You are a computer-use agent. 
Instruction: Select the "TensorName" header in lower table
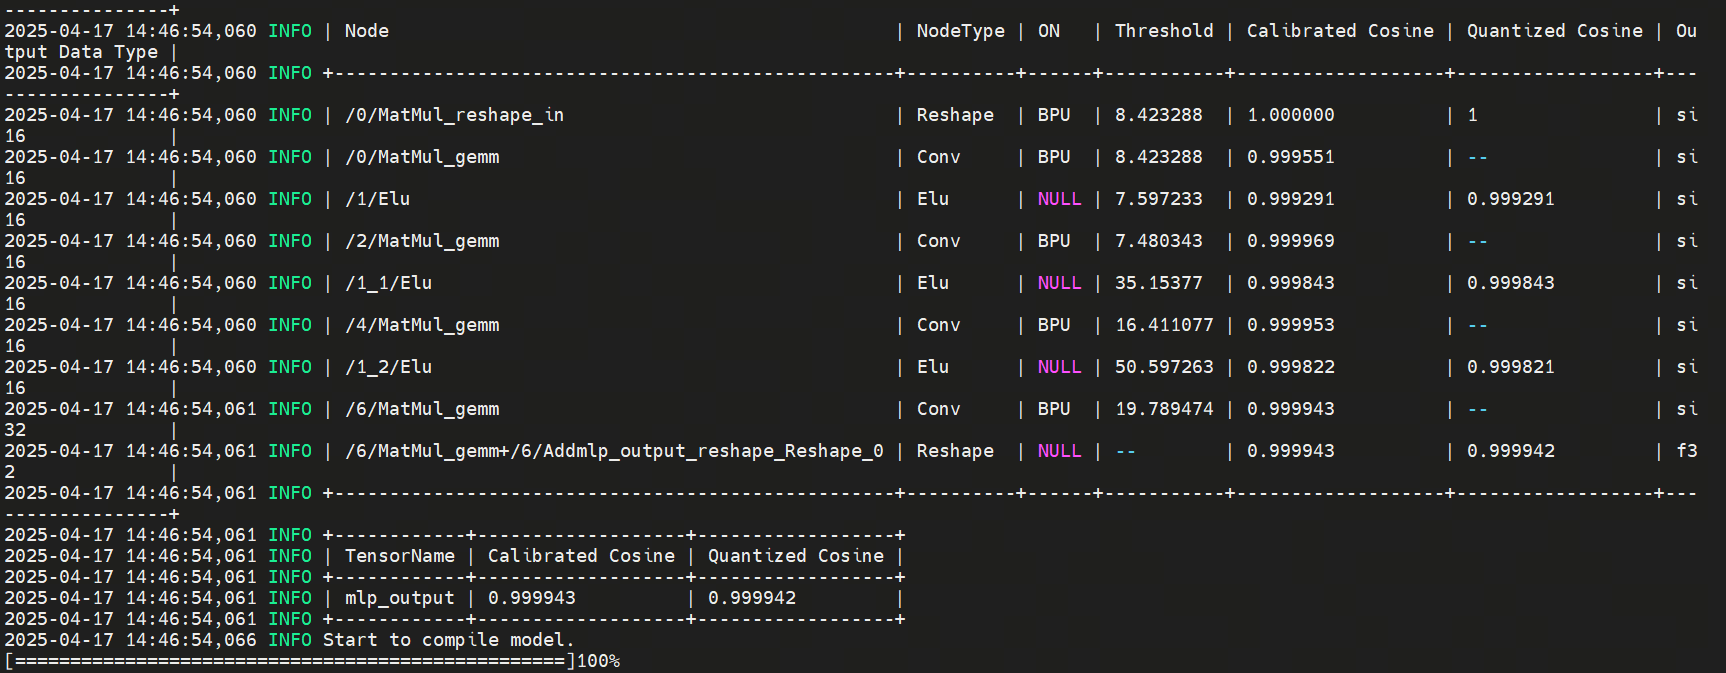tap(399, 556)
